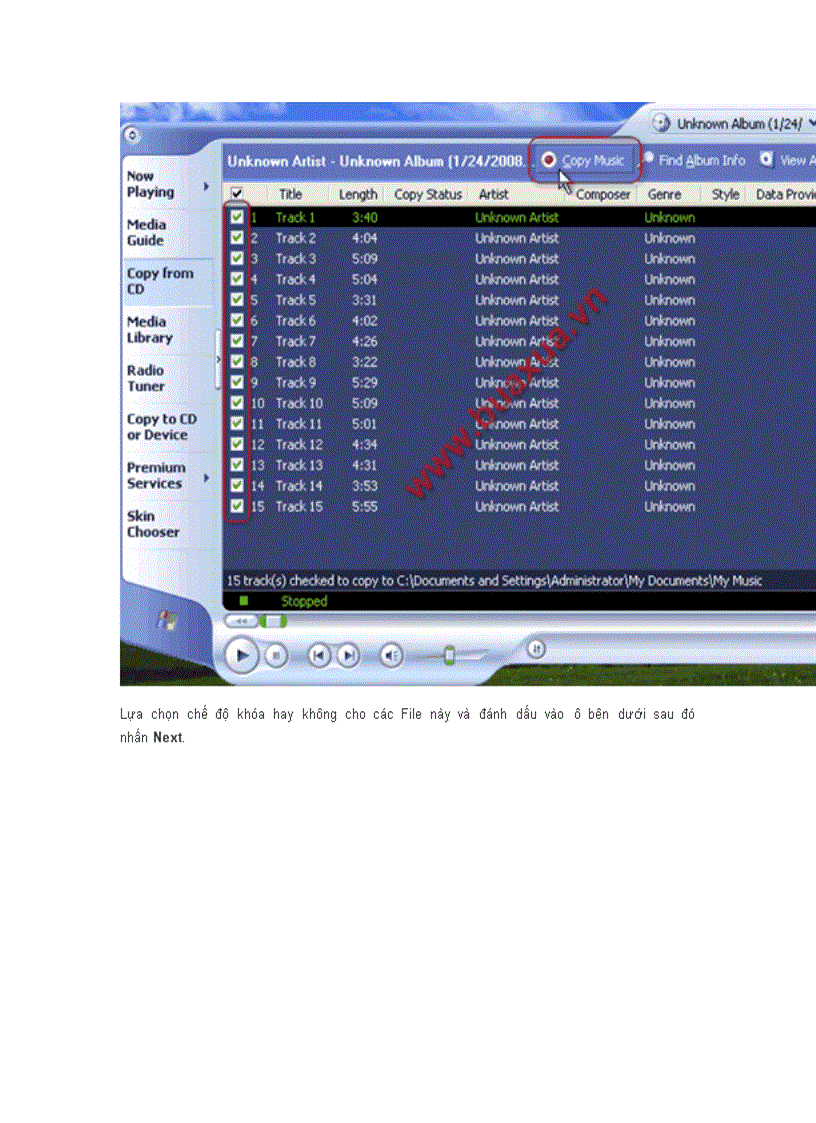Toggle the select-all tracks checkbox
816x1123 pixels.
pyautogui.click(x=236, y=194)
